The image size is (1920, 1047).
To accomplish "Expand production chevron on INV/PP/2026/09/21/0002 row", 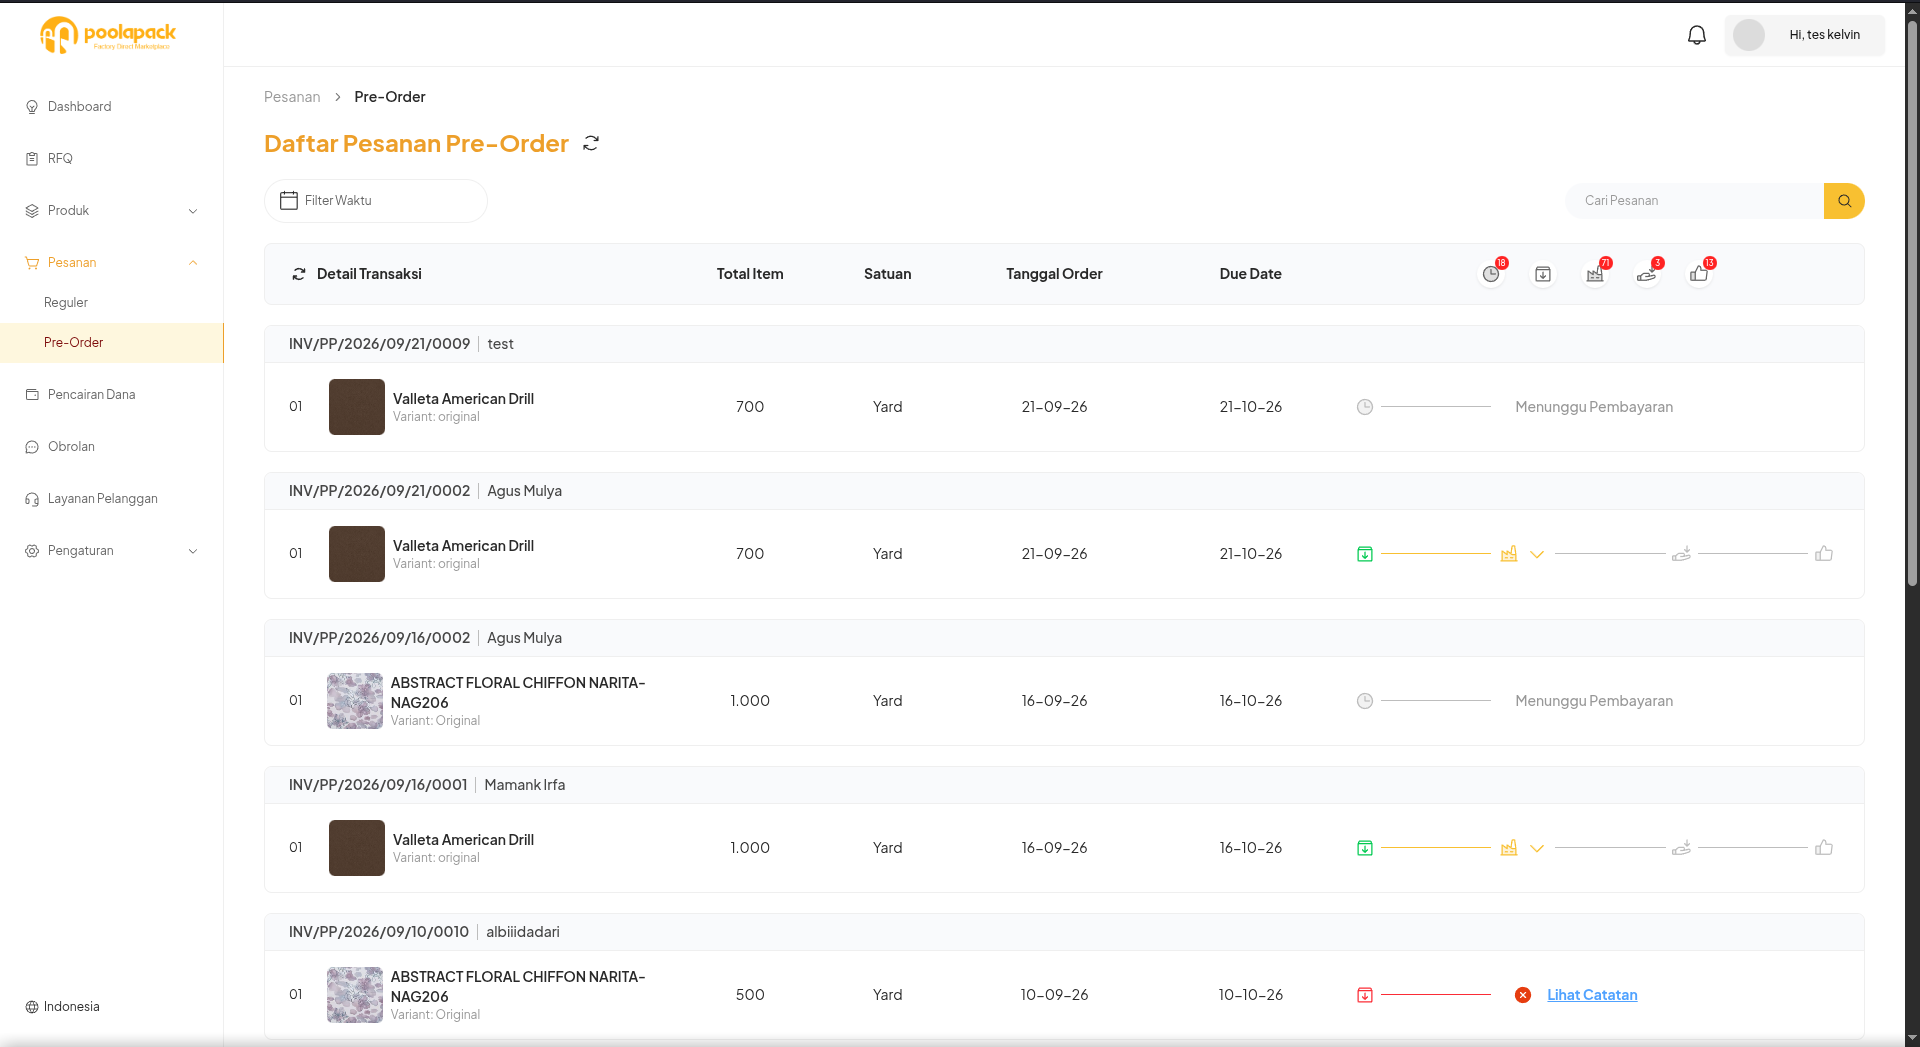I will pyautogui.click(x=1537, y=554).
